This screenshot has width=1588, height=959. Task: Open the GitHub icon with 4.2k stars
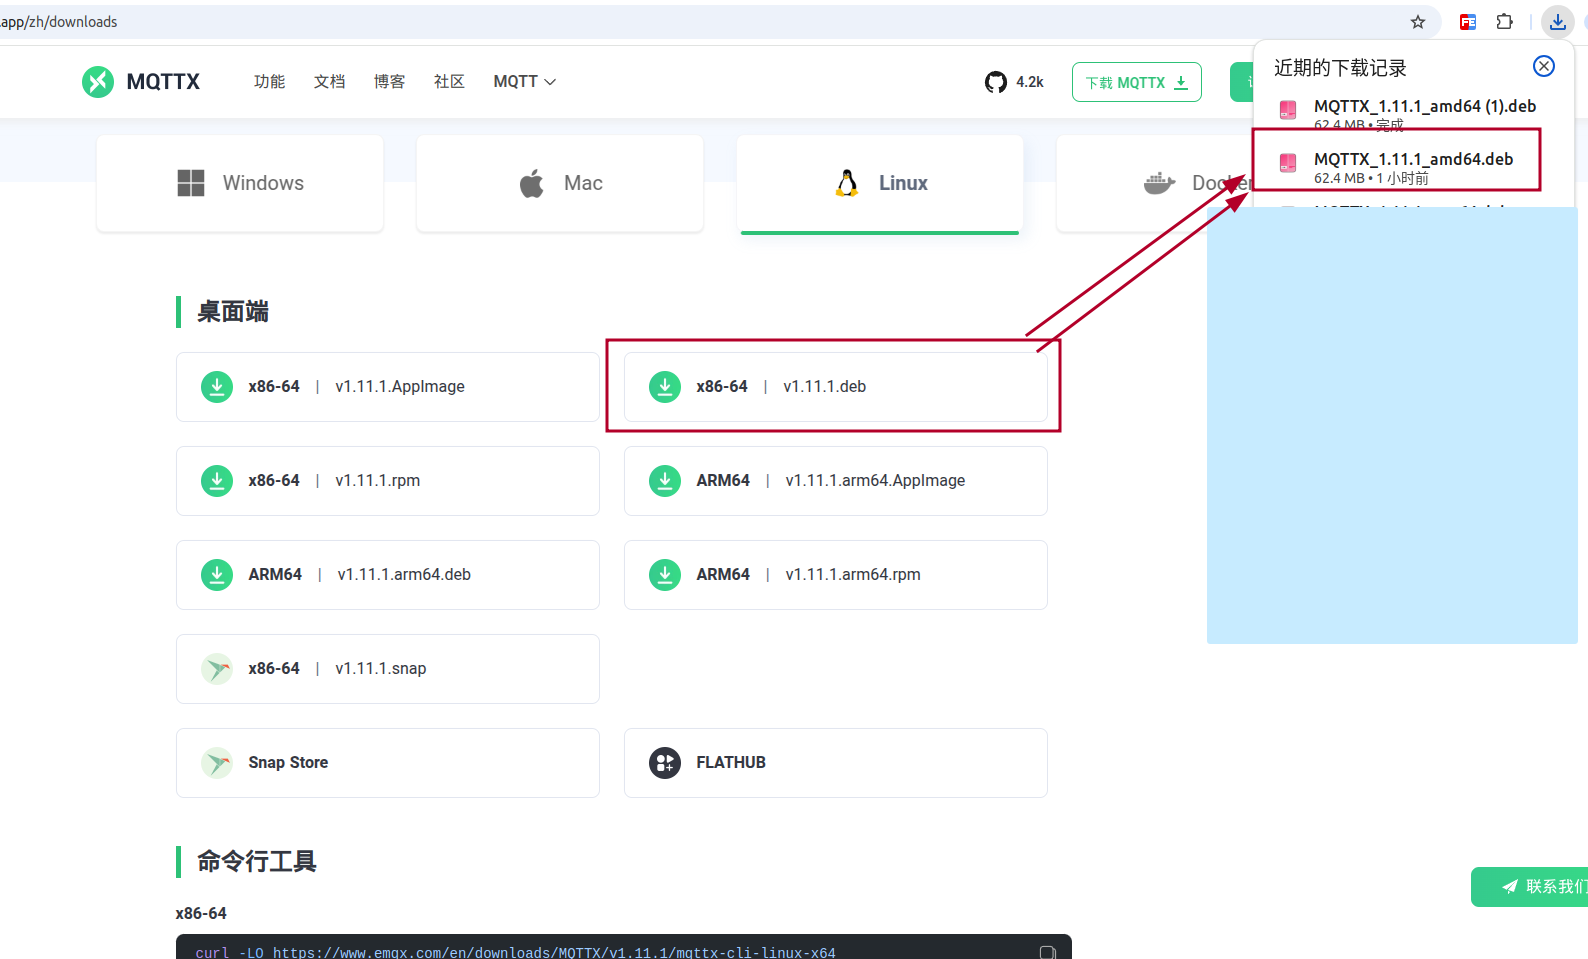[x=996, y=82]
